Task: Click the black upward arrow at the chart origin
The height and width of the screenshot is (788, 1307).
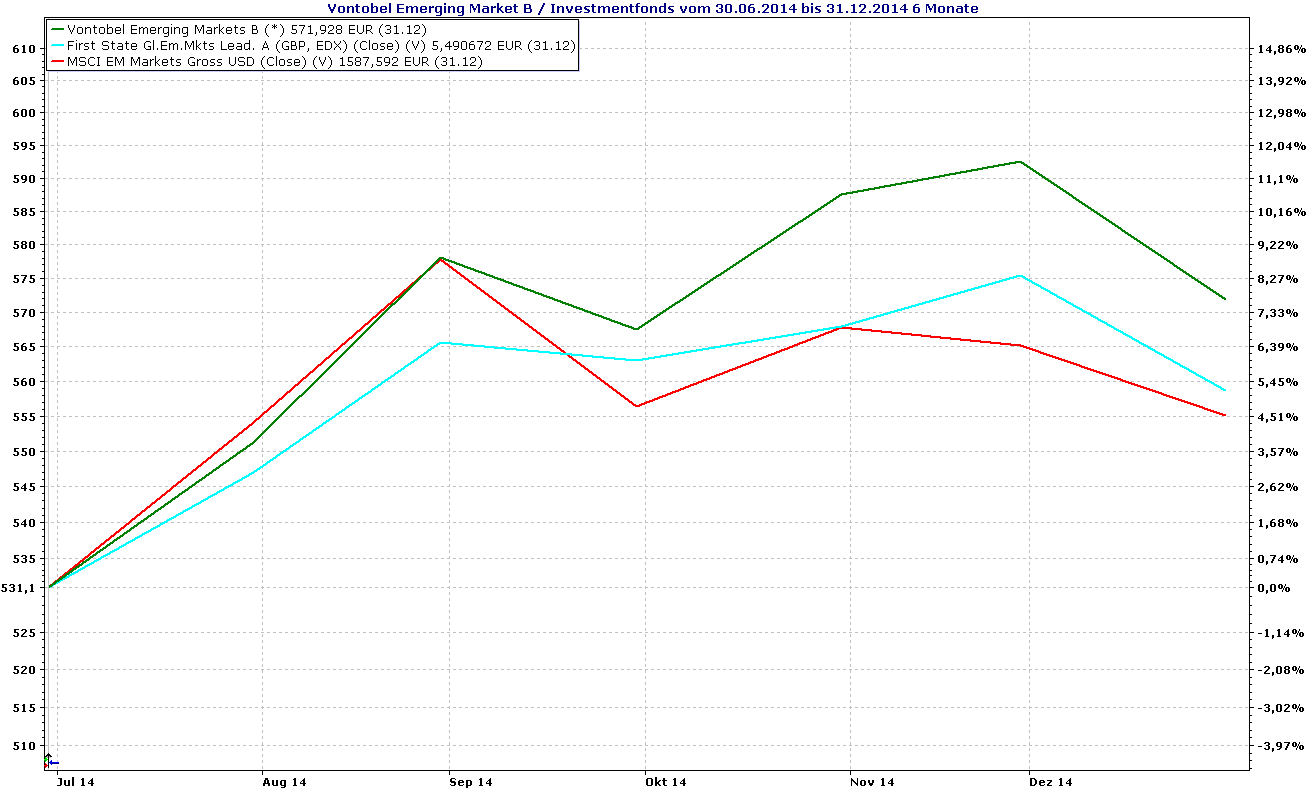Action: [47, 759]
